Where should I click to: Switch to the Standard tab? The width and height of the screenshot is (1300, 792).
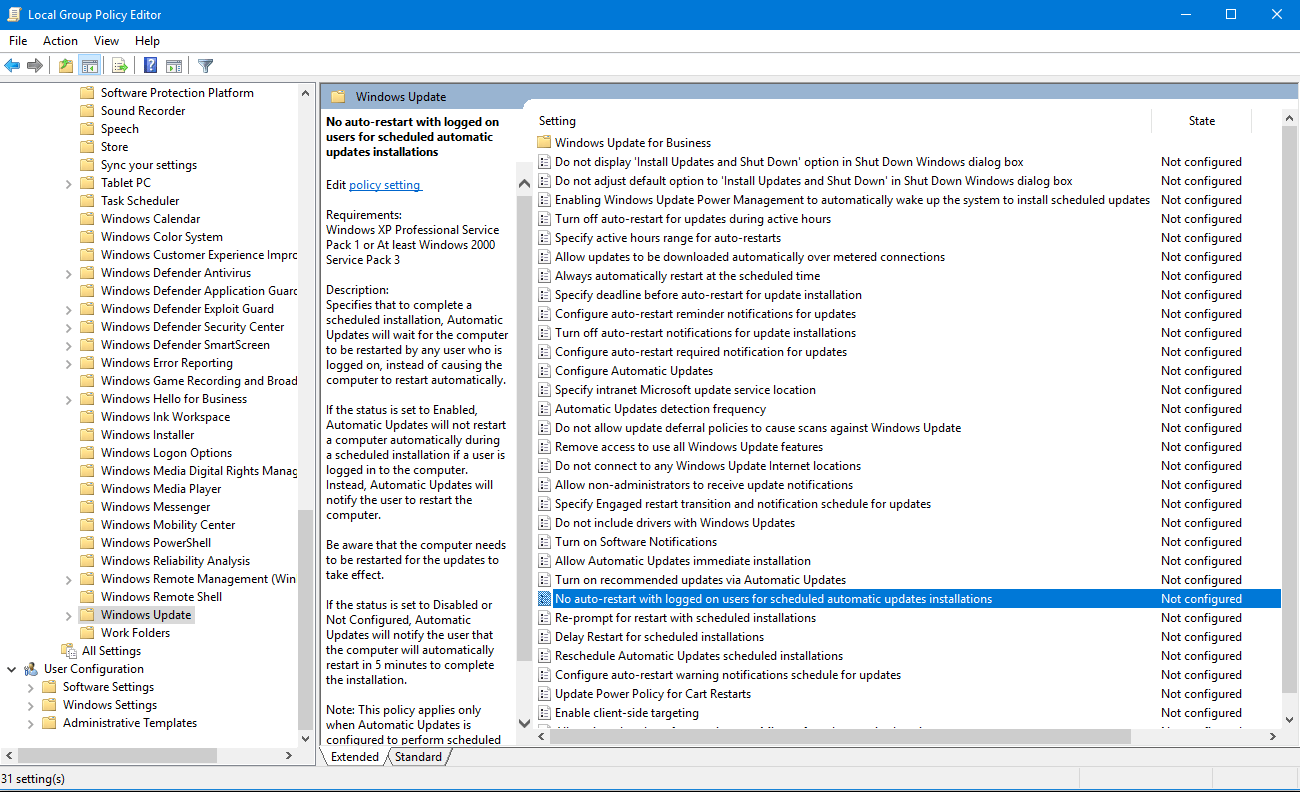click(418, 757)
